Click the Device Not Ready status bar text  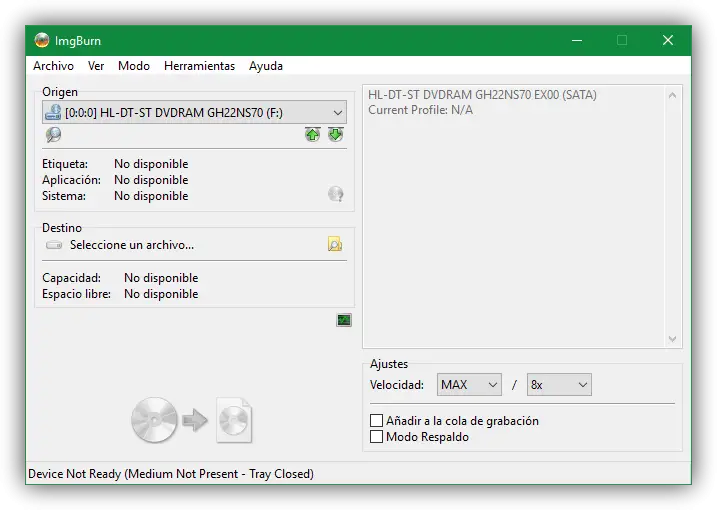(171, 474)
